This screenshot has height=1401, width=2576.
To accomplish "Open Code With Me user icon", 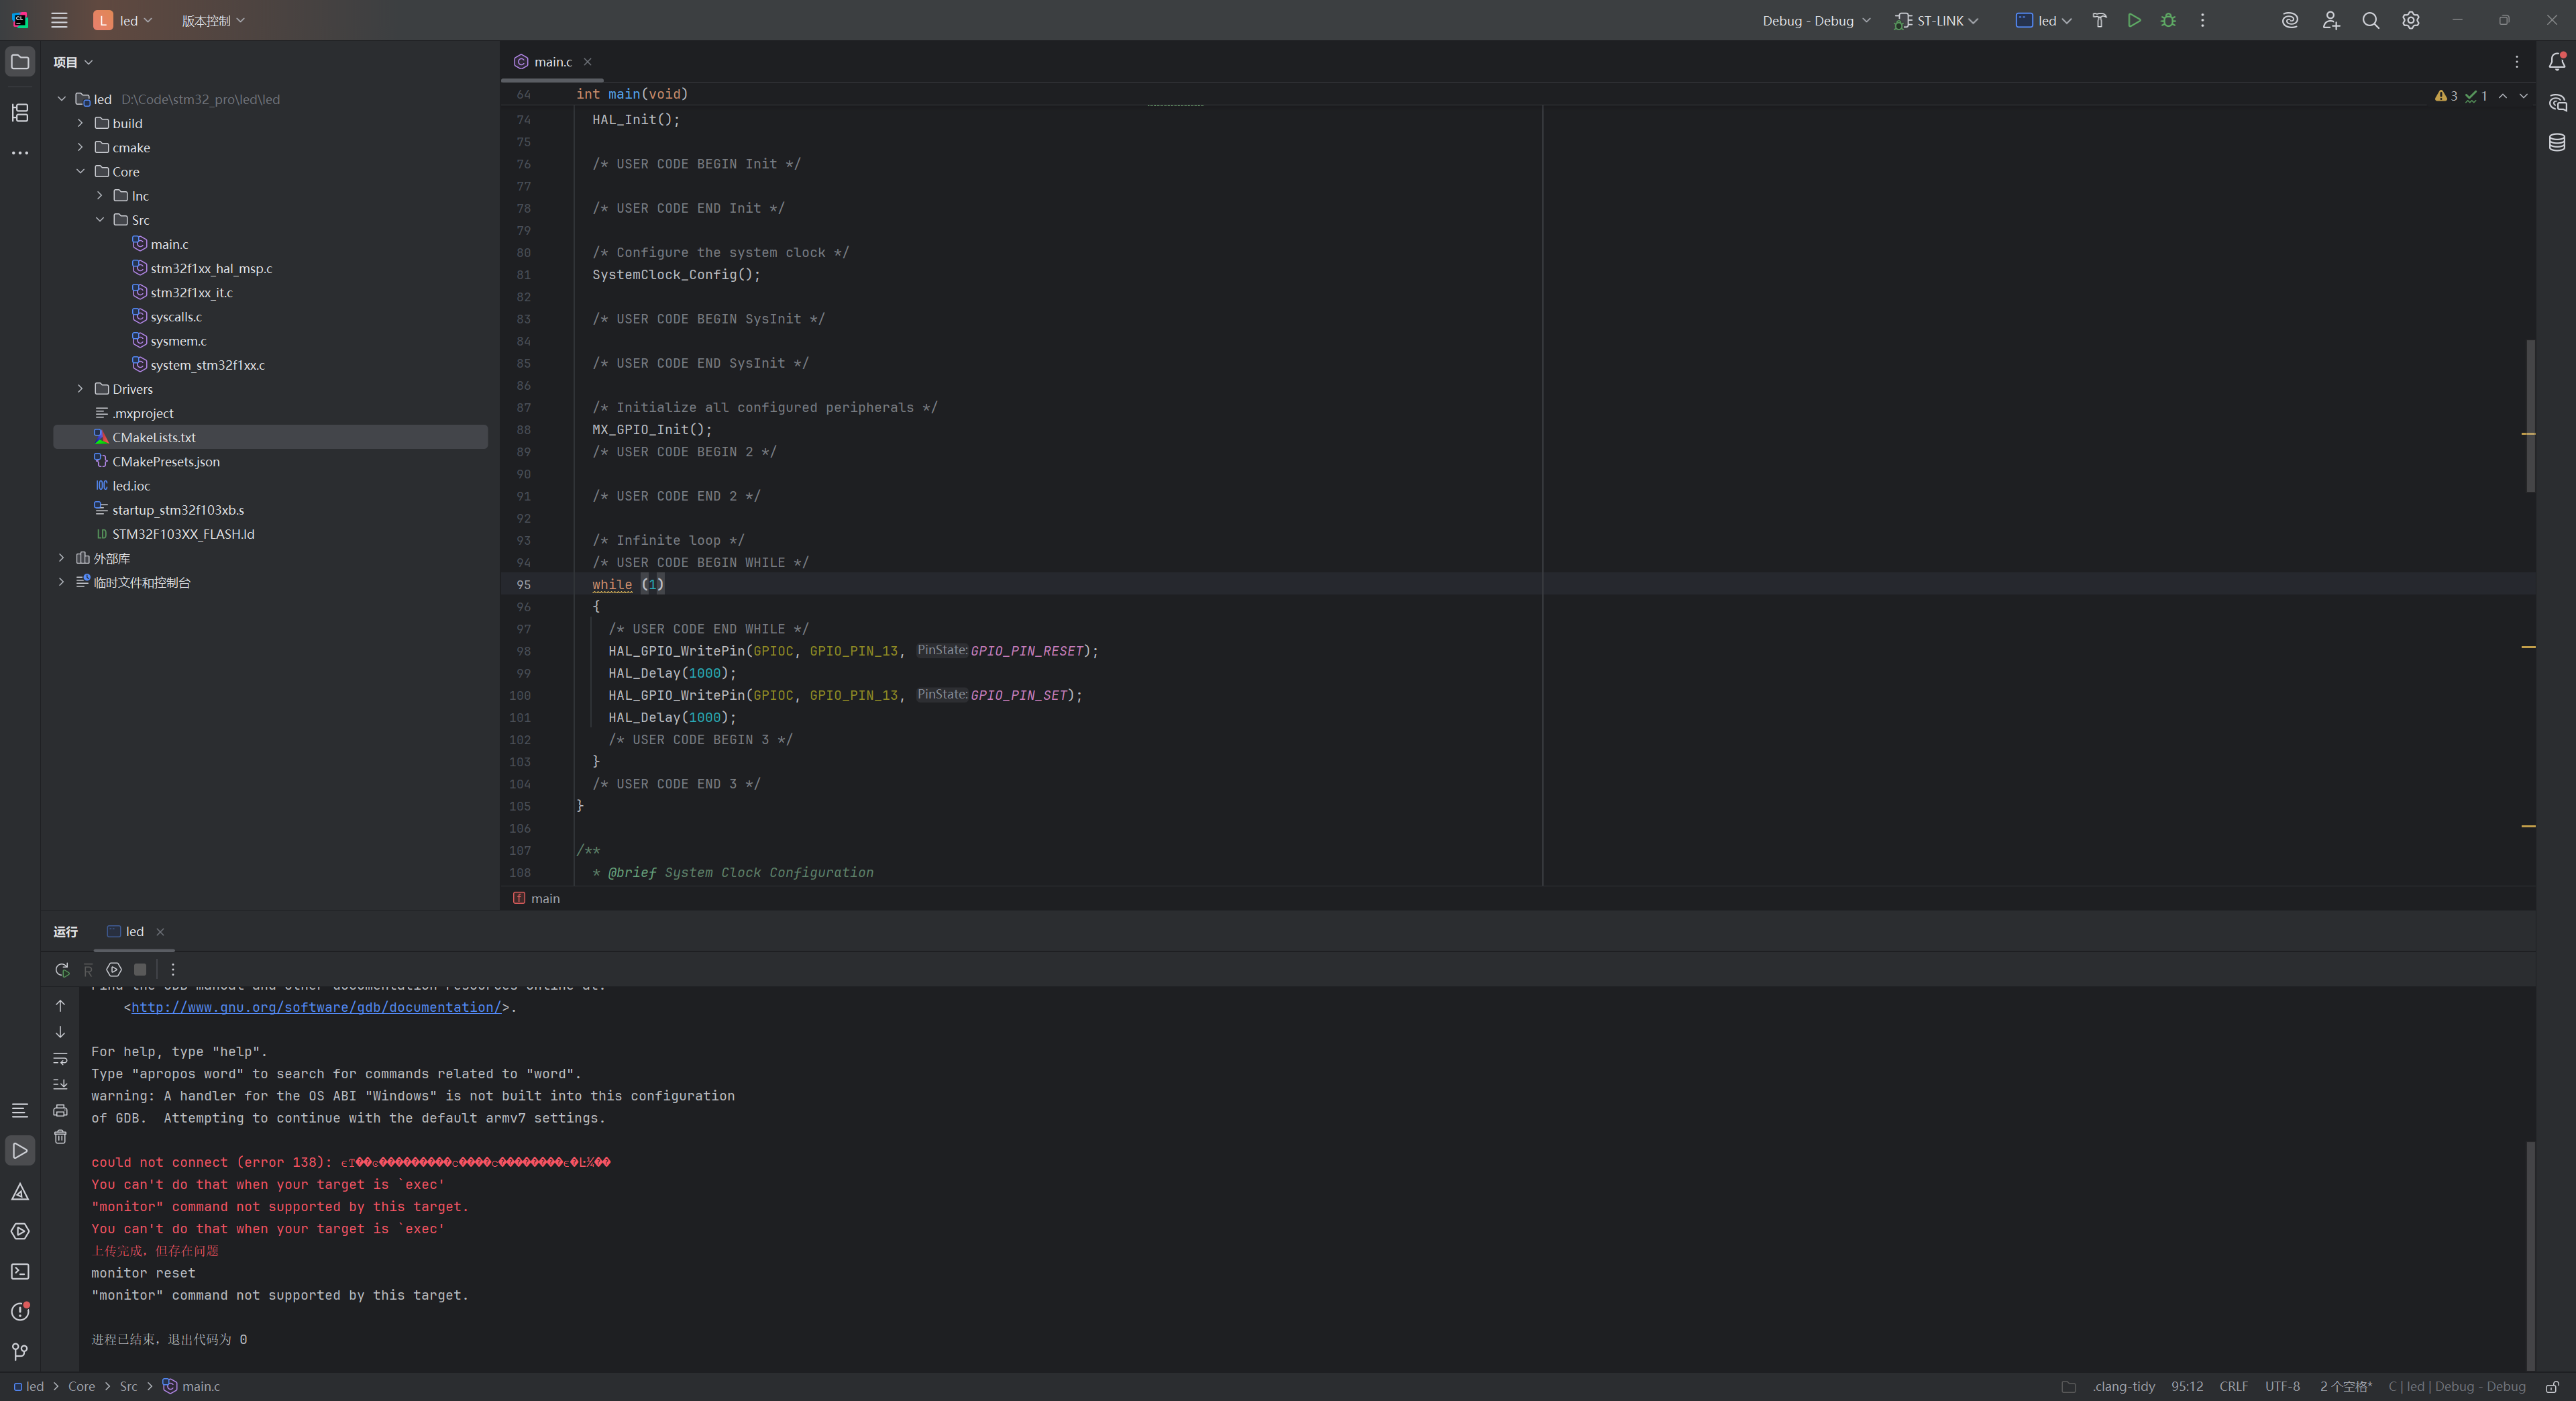I will pyautogui.click(x=2331, y=20).
